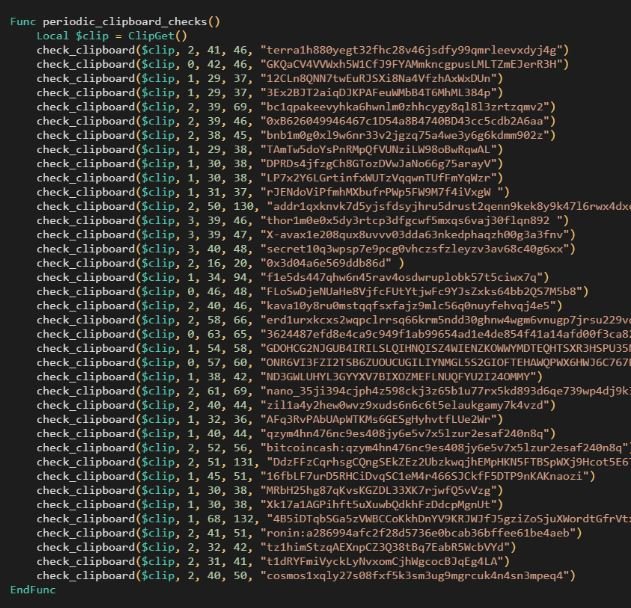
Task: Click the address string starting with zil1a4y2hew0
Action: point(404,405)
